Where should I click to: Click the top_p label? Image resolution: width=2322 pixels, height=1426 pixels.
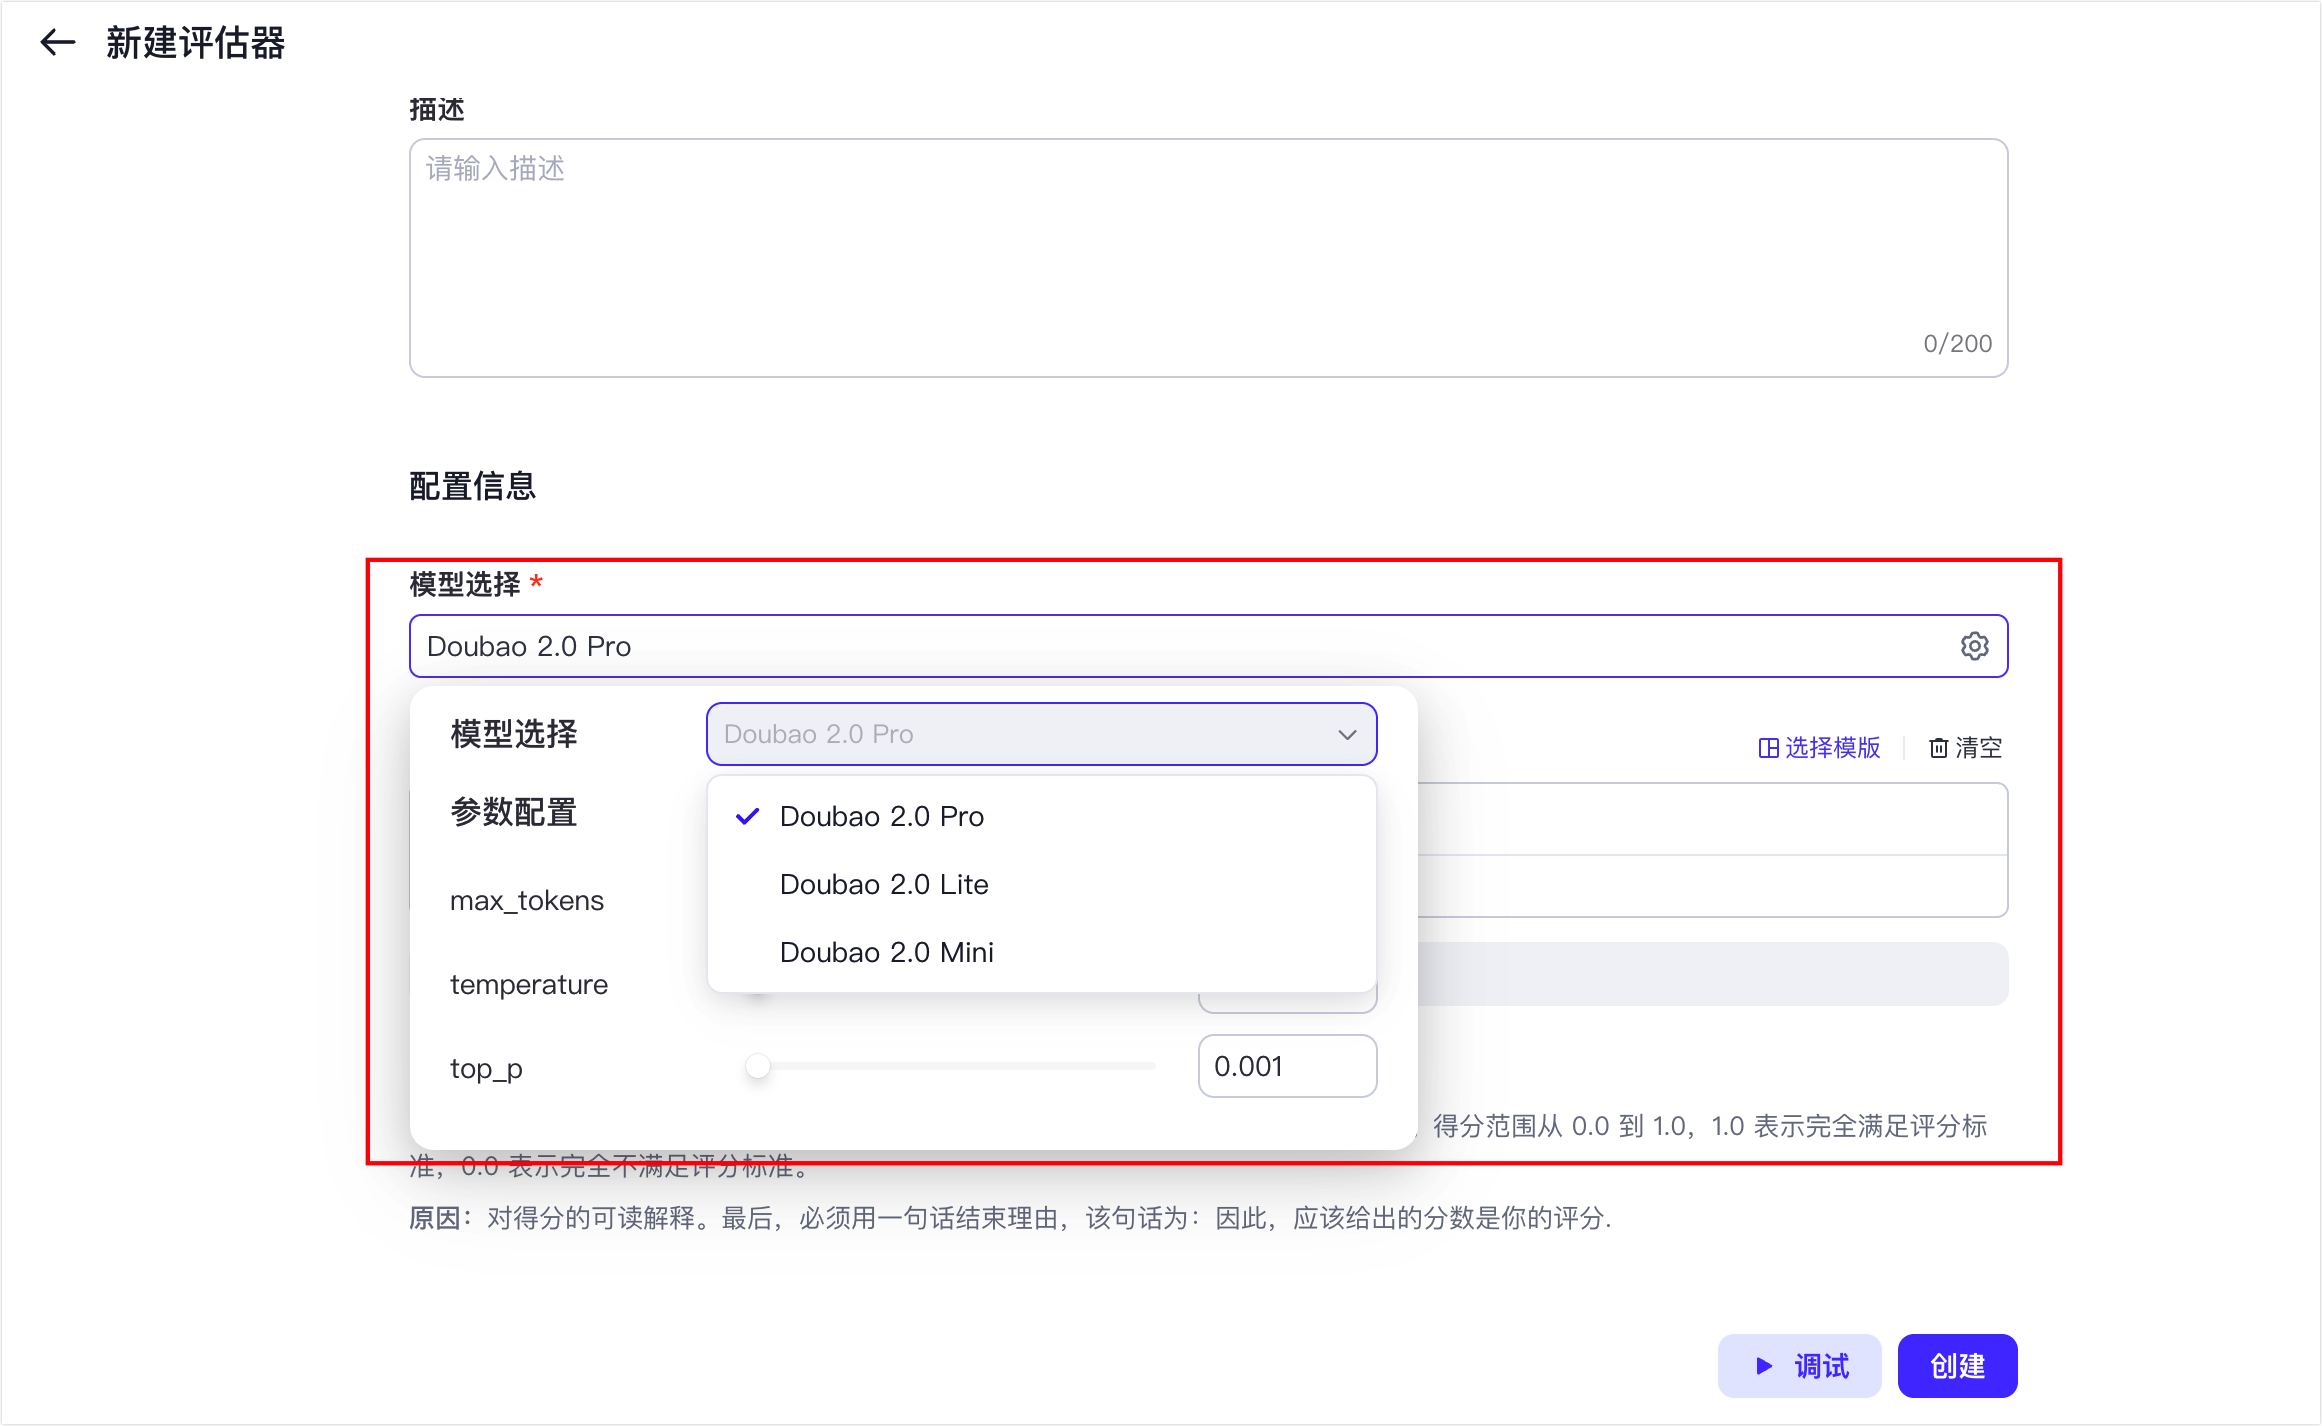(x=486, y=1069)
